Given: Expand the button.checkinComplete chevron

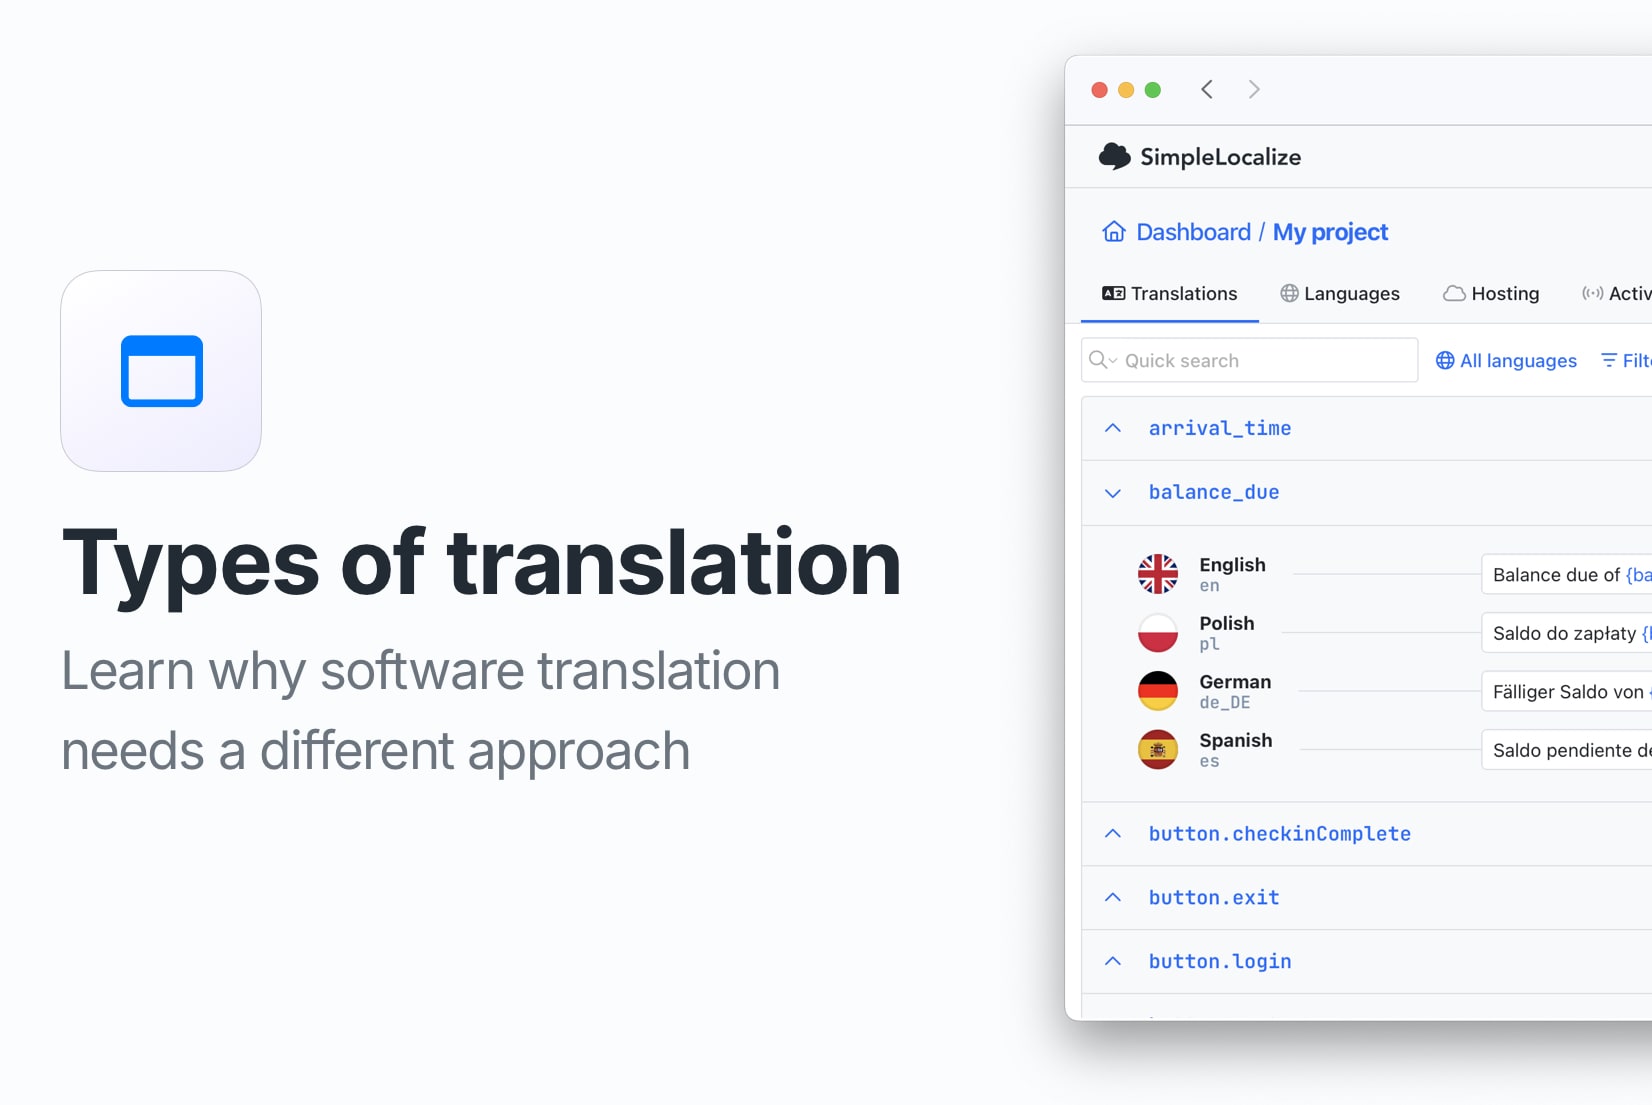Looking at the screenshot, I should 1113,833.
